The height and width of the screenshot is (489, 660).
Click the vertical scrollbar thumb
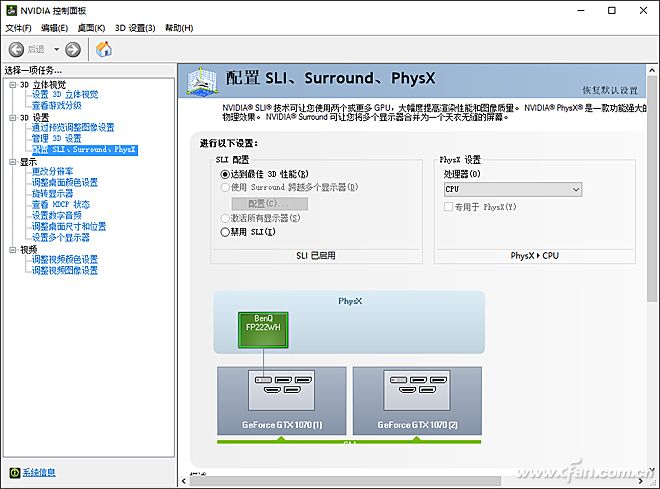[652, 189]
